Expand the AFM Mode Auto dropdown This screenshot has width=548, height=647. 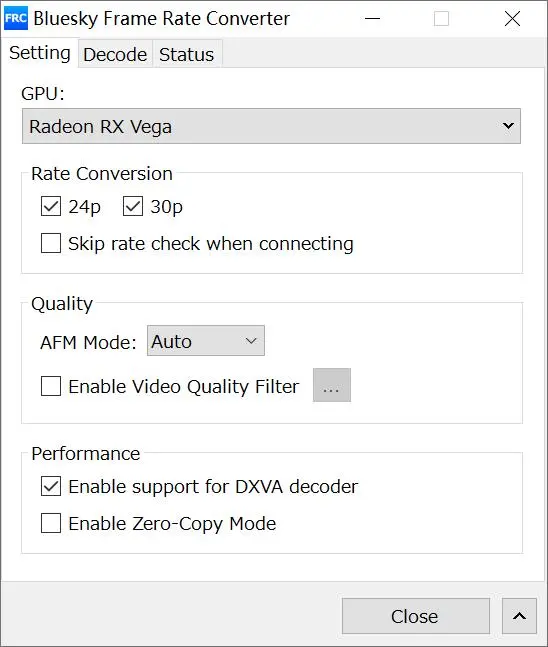click(x=206, y=341)
